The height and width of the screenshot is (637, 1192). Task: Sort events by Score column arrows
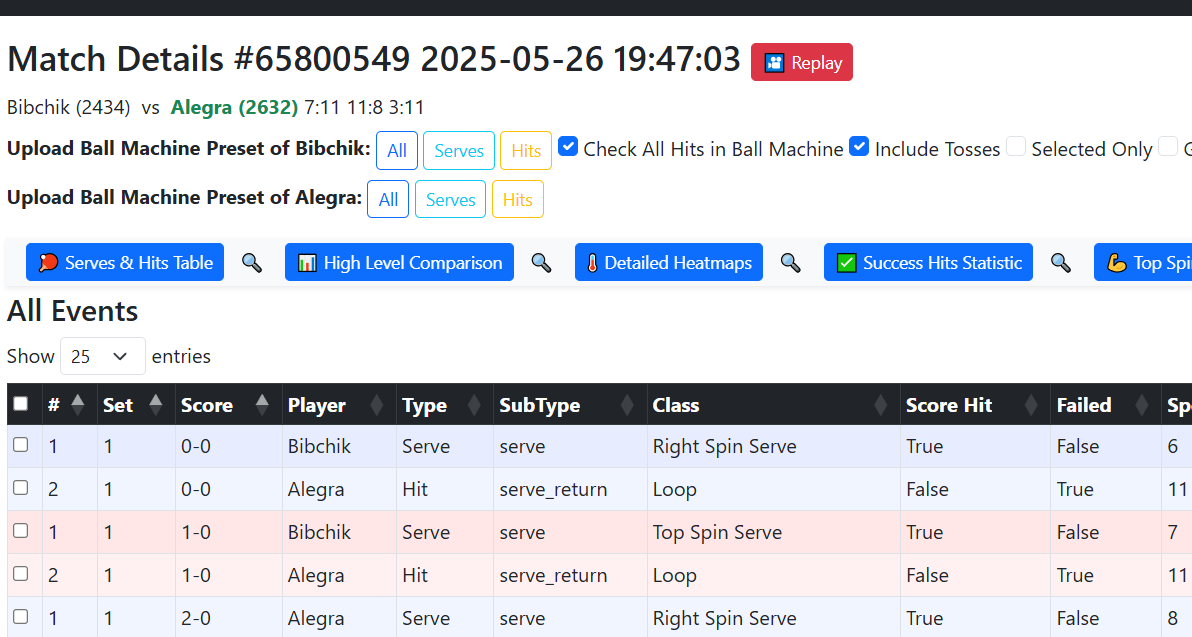point(262,405)
